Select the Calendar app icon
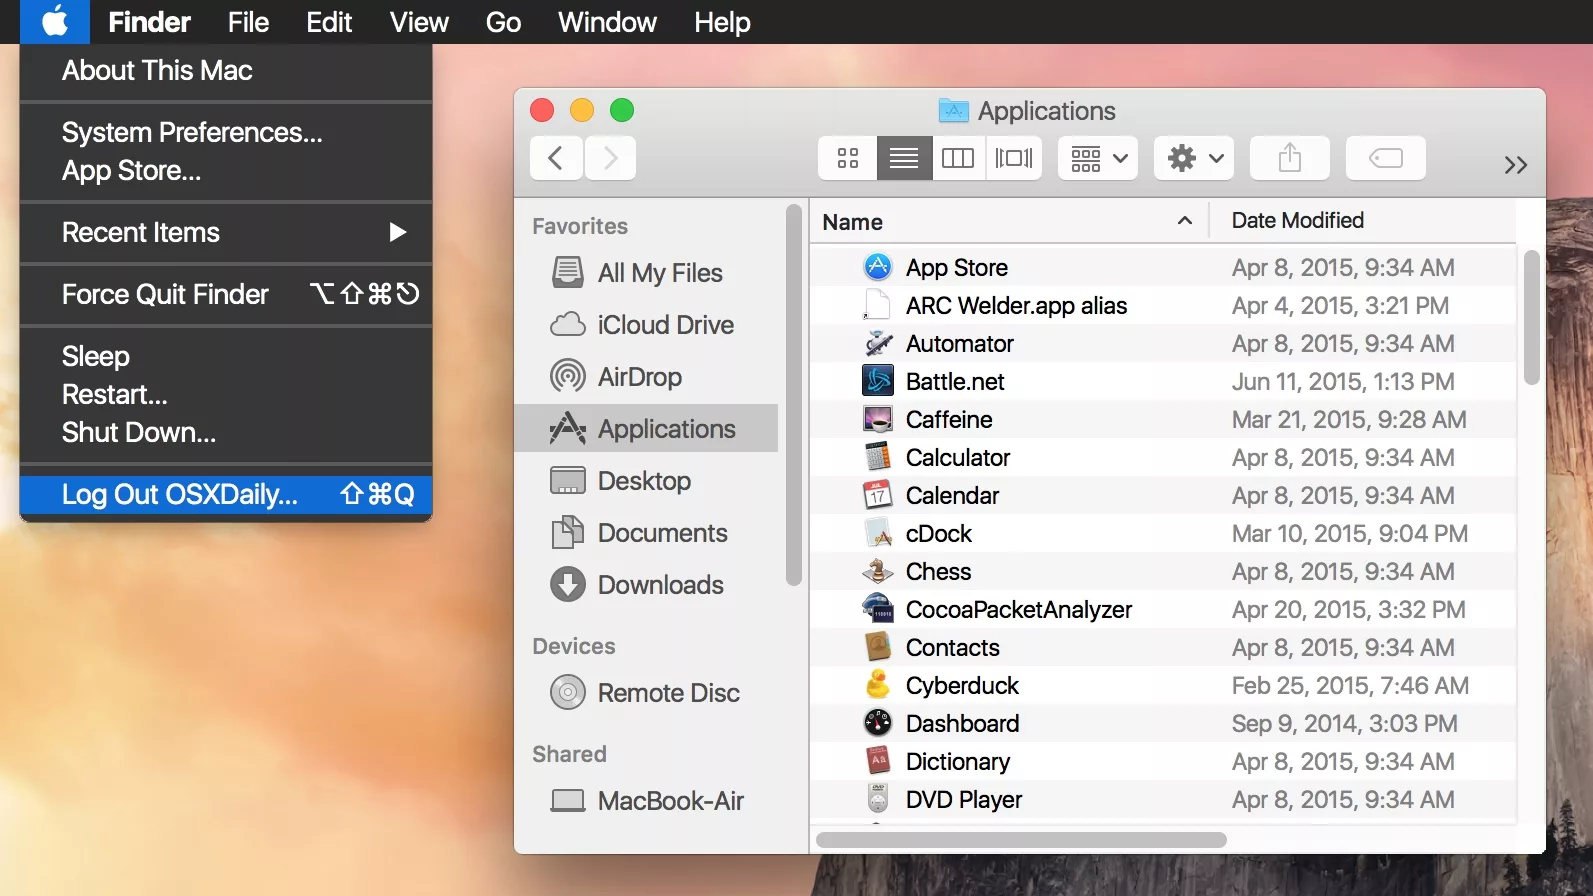 (x=877, y=495)
